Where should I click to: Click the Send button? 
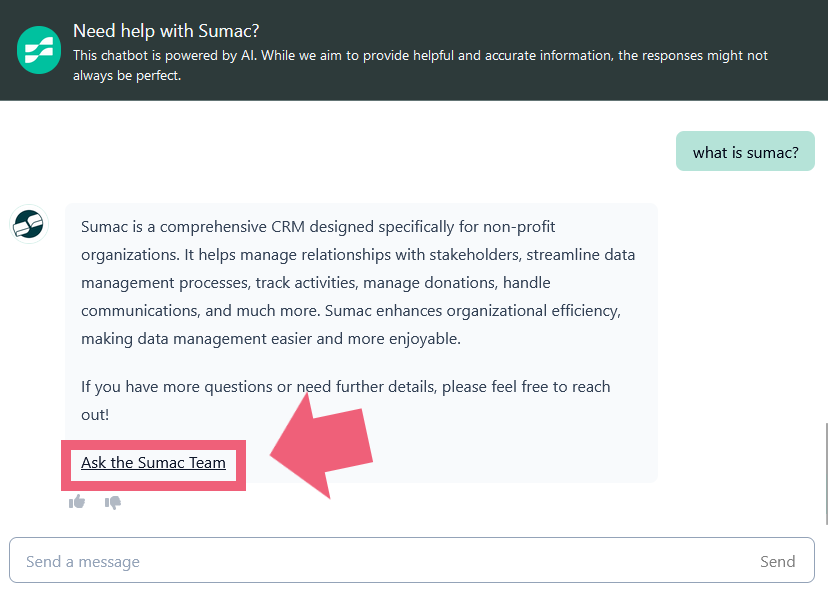pyautogui.click(x=777, y=561)
